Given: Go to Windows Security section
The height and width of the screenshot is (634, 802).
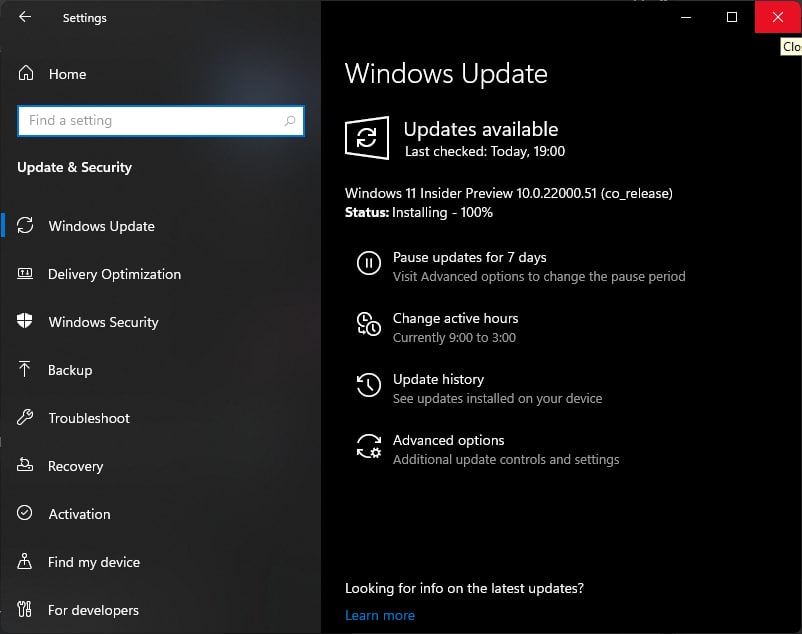Looking at the screenshot, I should point(103,322).
